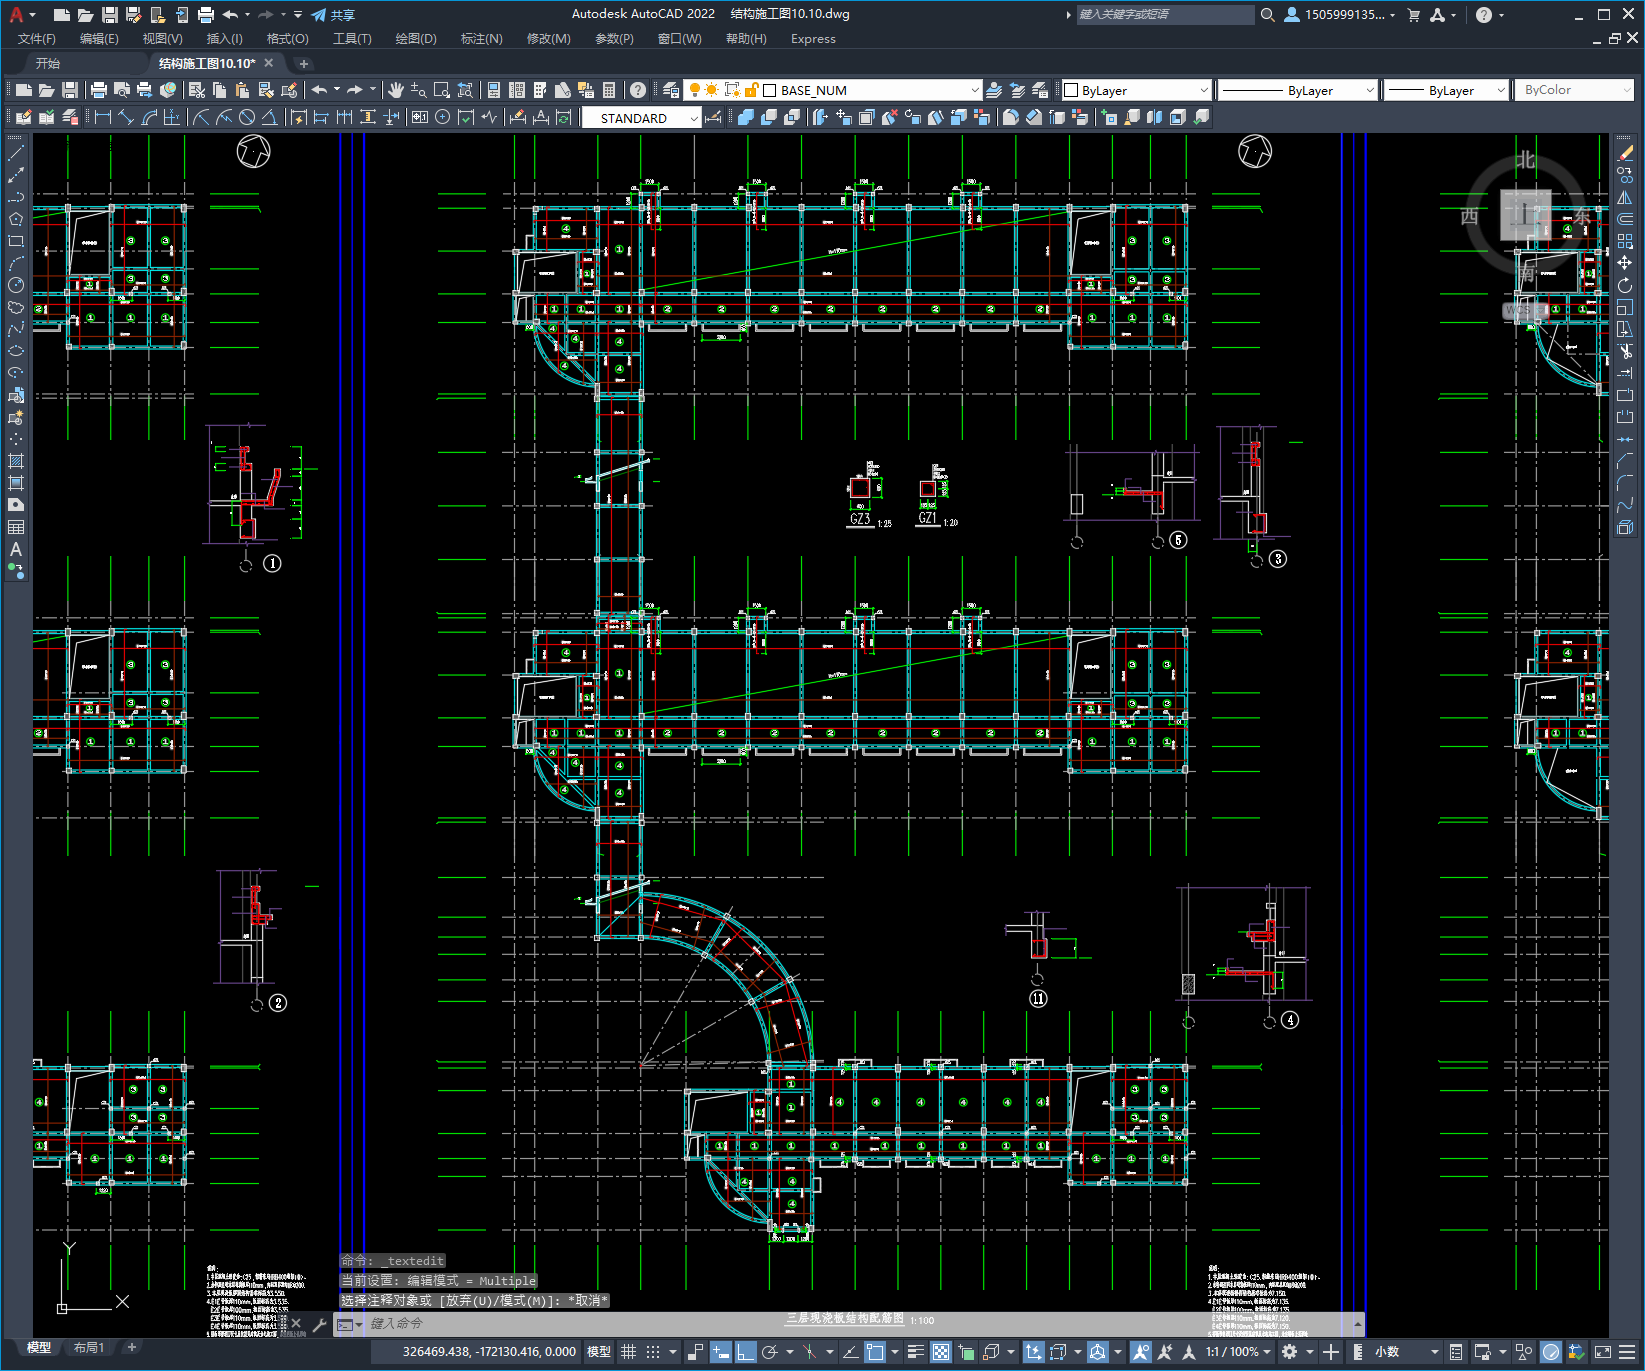Select the Diameter dimension tool
Viewport: 1645px width, 1371px height.
pyautogui.click(x=247, y=117)
